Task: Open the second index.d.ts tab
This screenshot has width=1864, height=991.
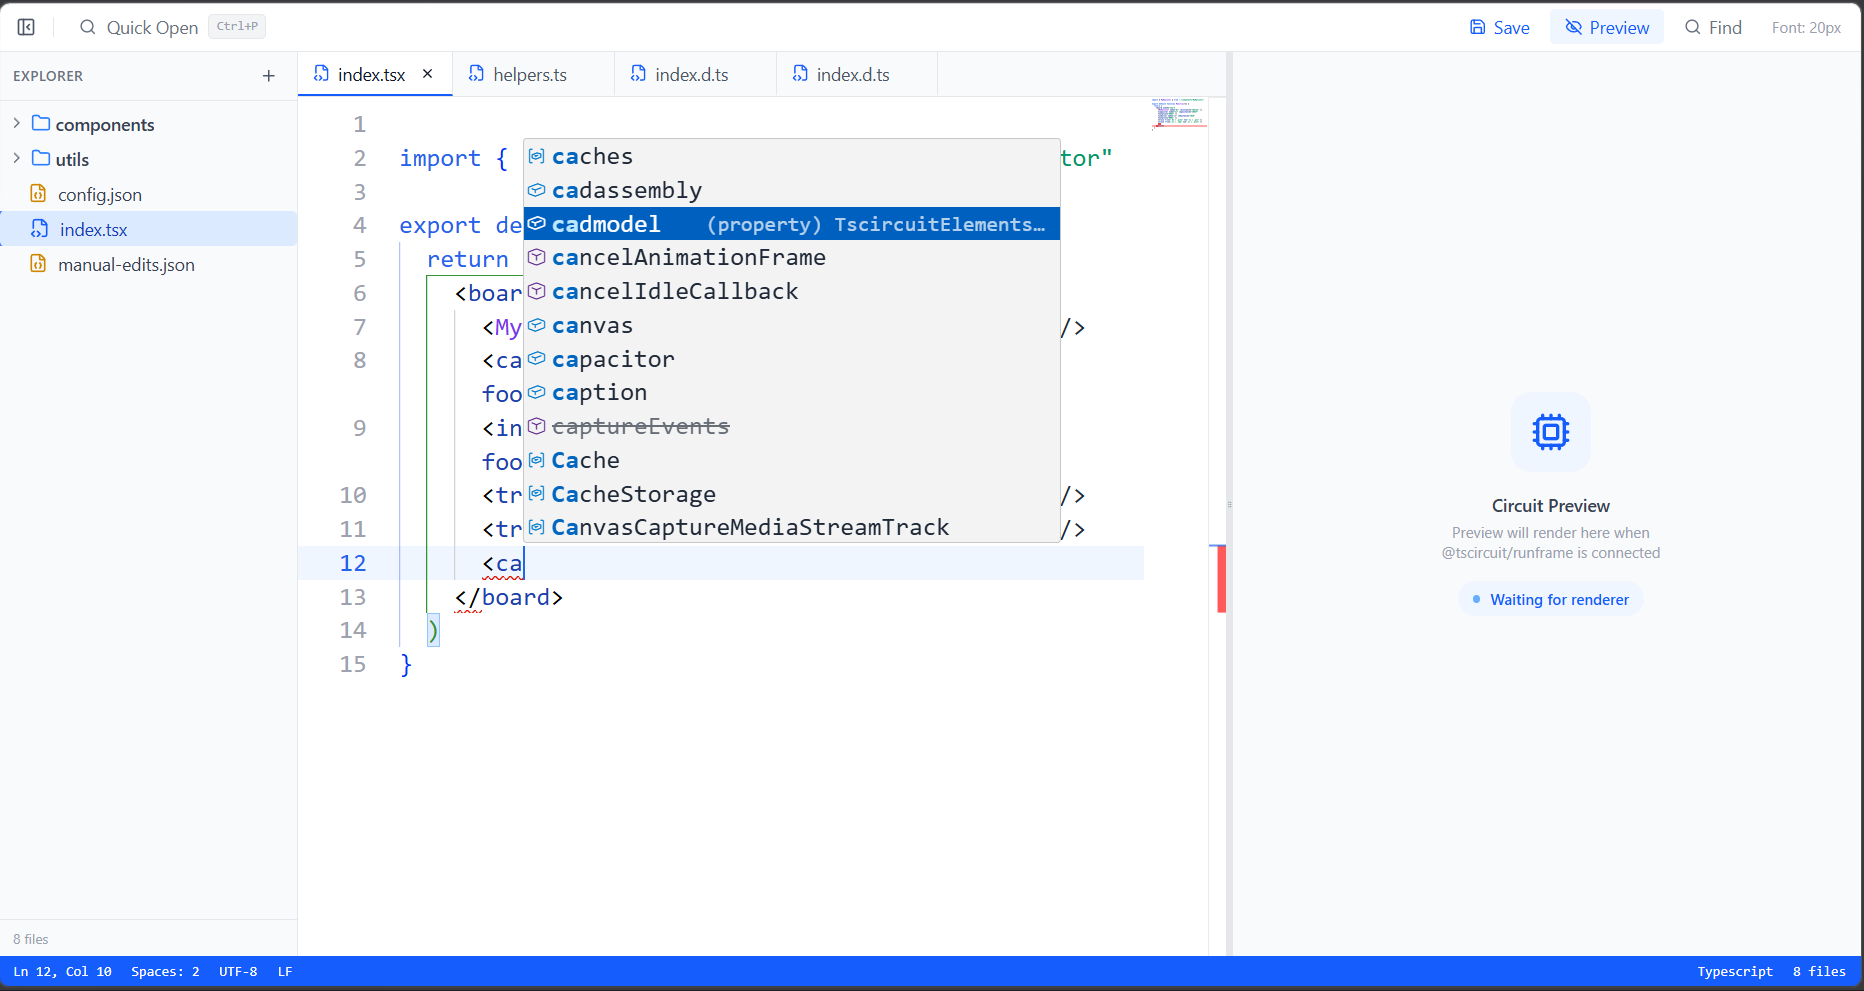Action: [857, 75]
